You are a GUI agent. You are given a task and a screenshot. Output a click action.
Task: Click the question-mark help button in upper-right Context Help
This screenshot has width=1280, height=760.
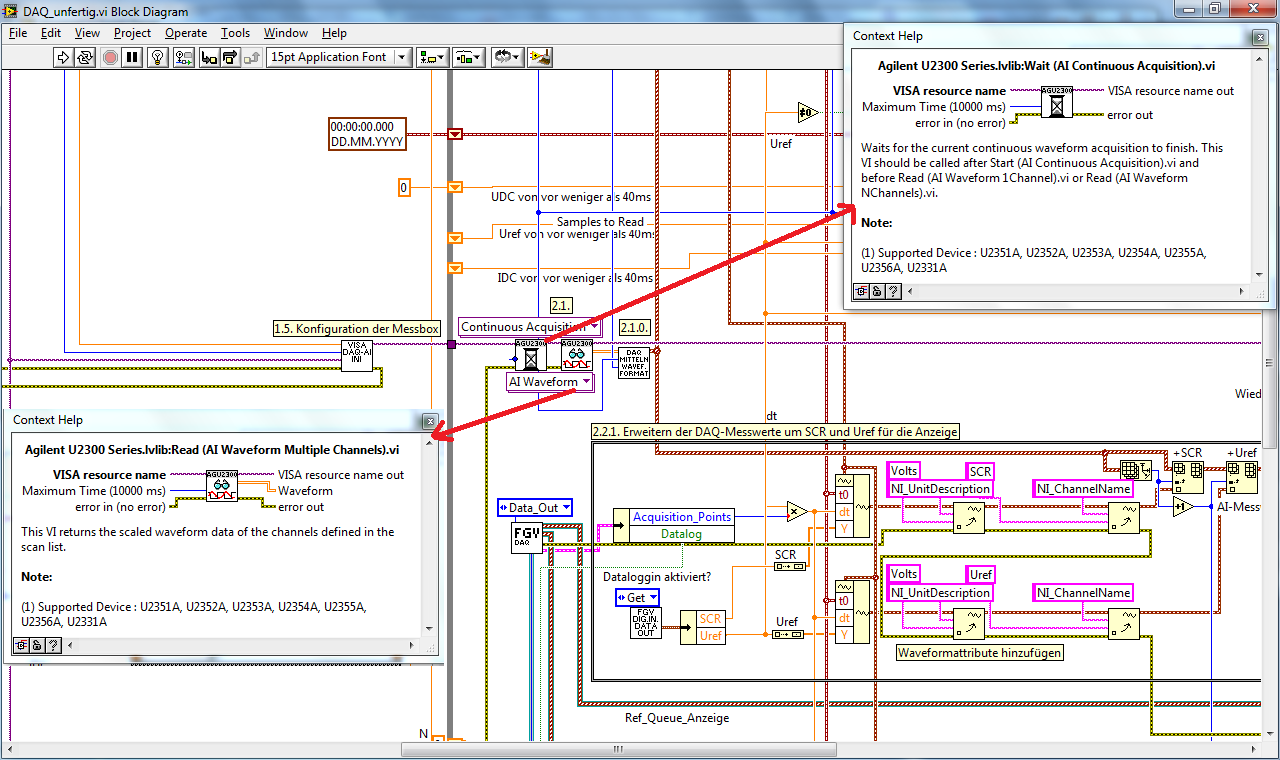pos(893,291)
